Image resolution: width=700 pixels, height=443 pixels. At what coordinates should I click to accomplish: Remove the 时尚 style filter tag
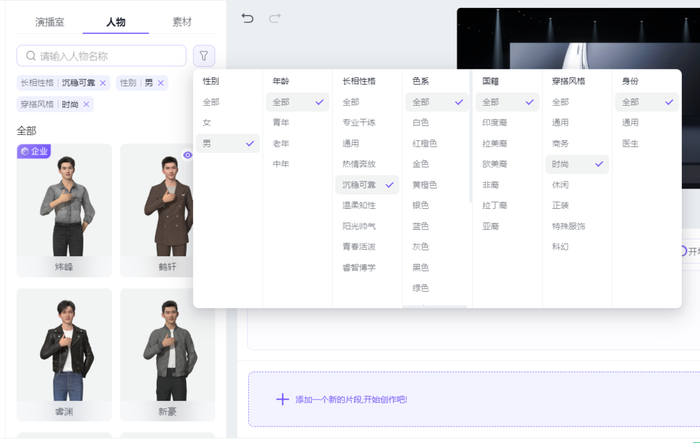tap(86, 104)
